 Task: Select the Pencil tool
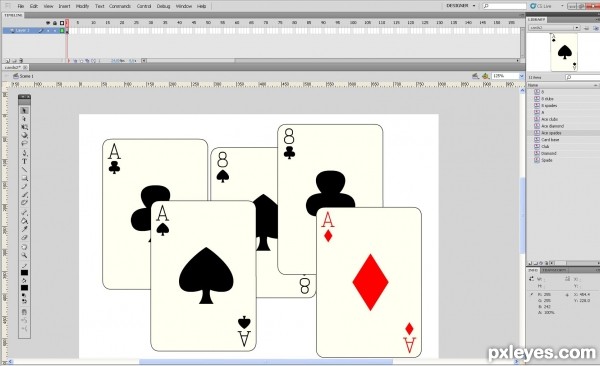coord(24,186)
